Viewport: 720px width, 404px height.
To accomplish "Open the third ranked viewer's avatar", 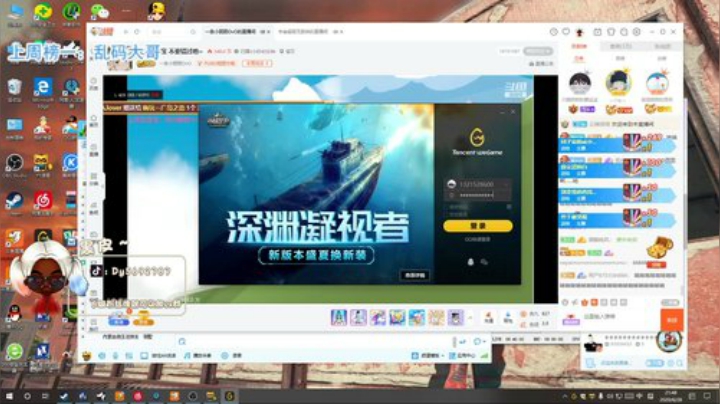I will pos(657,83).
